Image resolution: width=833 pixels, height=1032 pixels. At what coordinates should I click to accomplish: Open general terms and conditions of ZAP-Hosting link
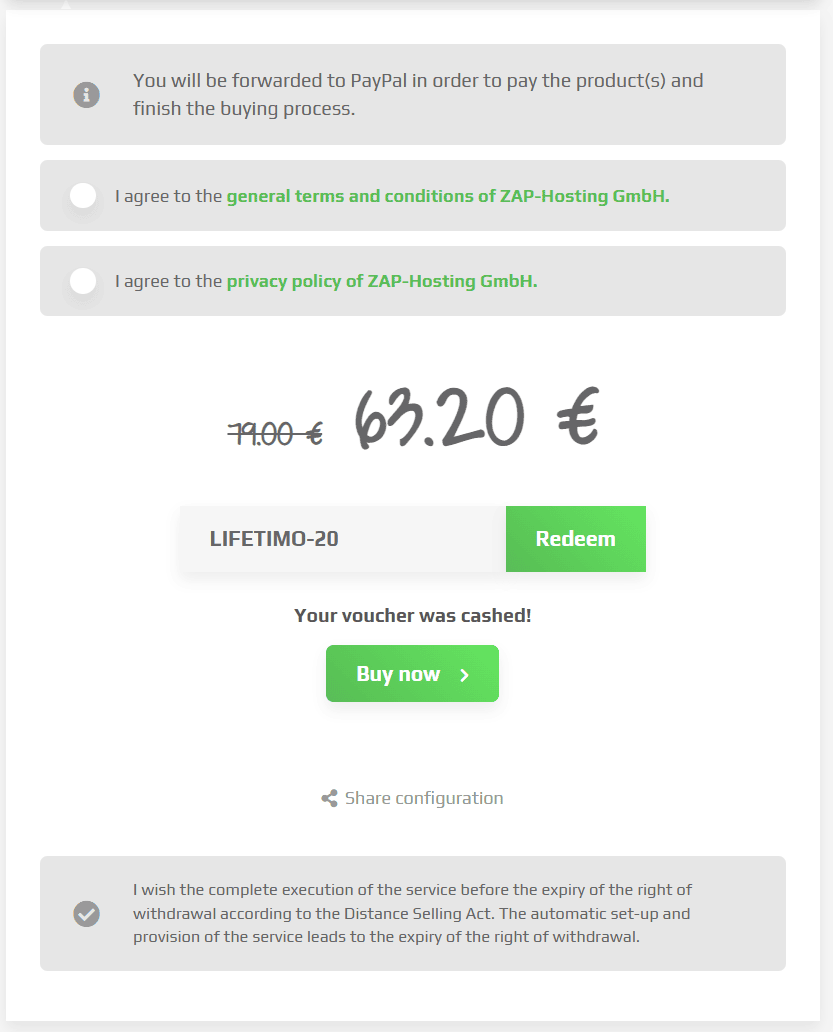click(x=448, y=196)
